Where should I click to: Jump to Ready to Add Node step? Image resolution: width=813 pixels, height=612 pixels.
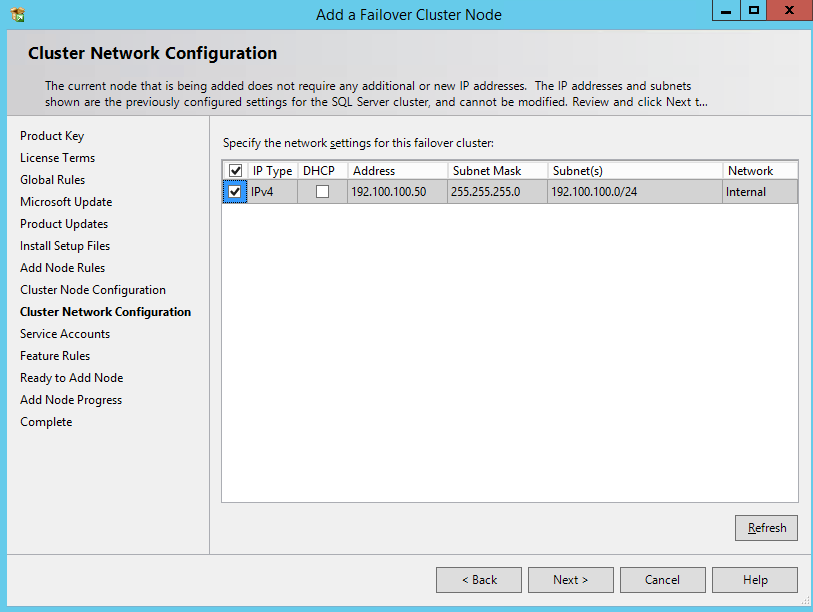[x=72, y=378]
